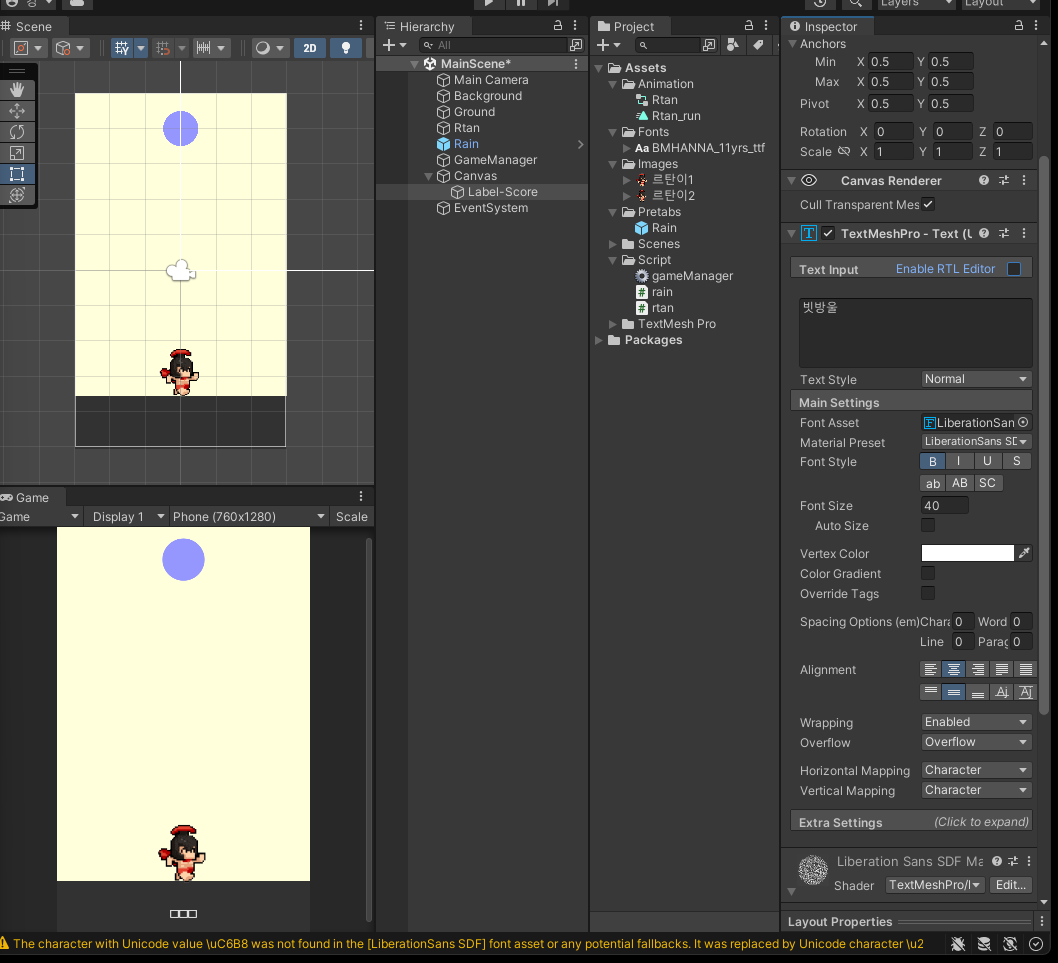Toggle Bold font style button
The width and height of the screenshot is (1058, 963).
pyautogui.click(x=932, y=462)
